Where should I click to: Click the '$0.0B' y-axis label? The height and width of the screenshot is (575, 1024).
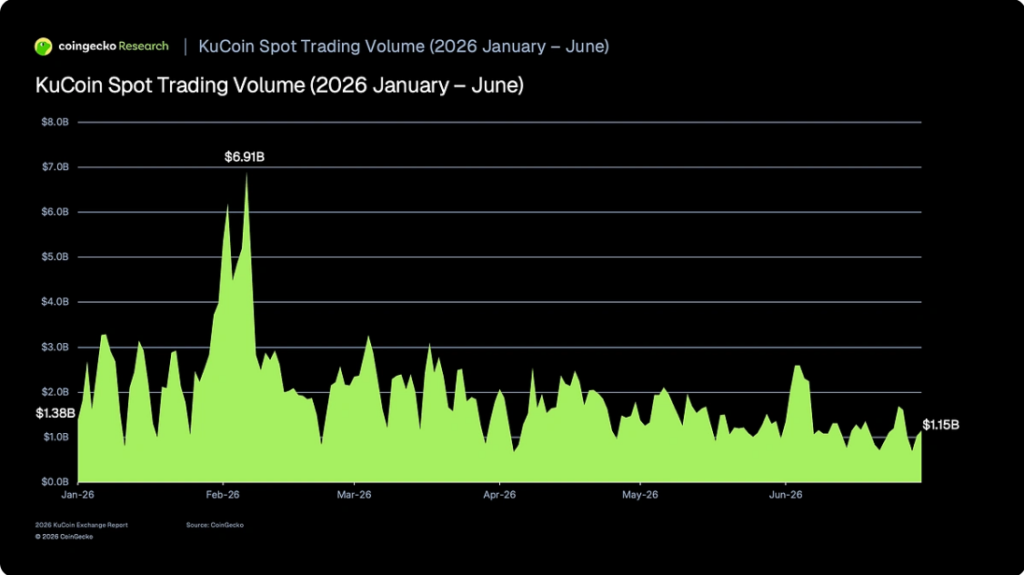pos(55,482)
